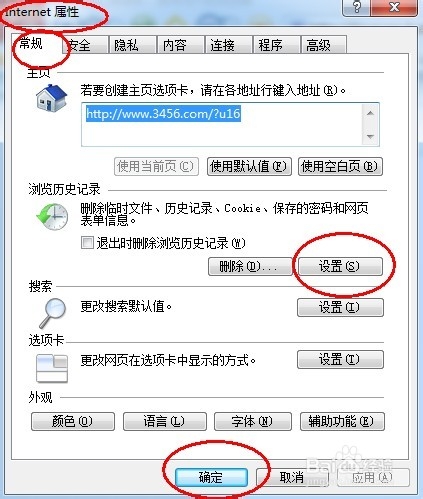Open the 颜色(O) appearance settings
Image resolution: width=423 pixels, height=499 pixels.
(73, 422)
